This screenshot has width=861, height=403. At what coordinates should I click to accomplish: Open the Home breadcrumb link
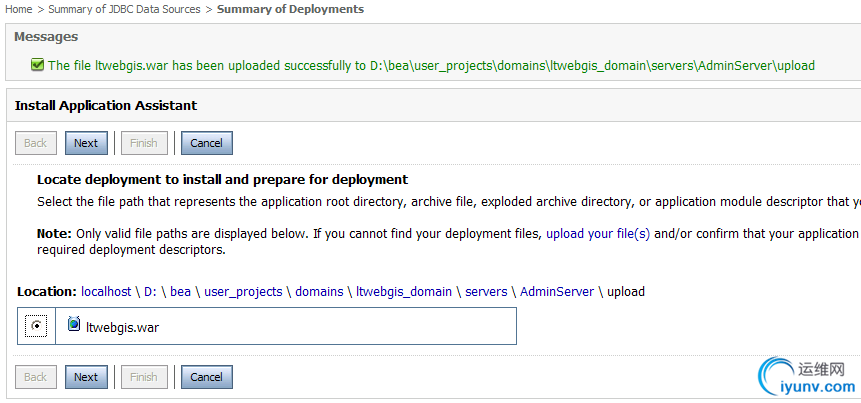click(x=19, y=9)
